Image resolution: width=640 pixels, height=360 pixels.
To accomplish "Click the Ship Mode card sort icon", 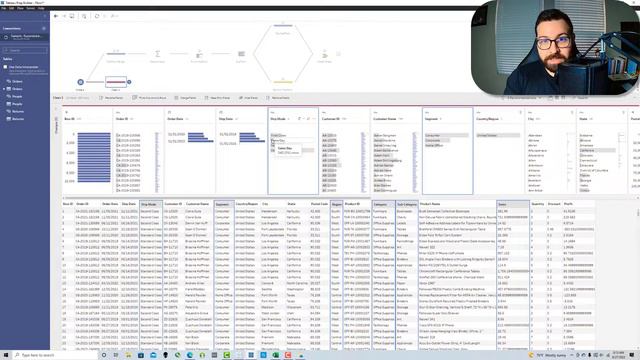I will (300, 119).
